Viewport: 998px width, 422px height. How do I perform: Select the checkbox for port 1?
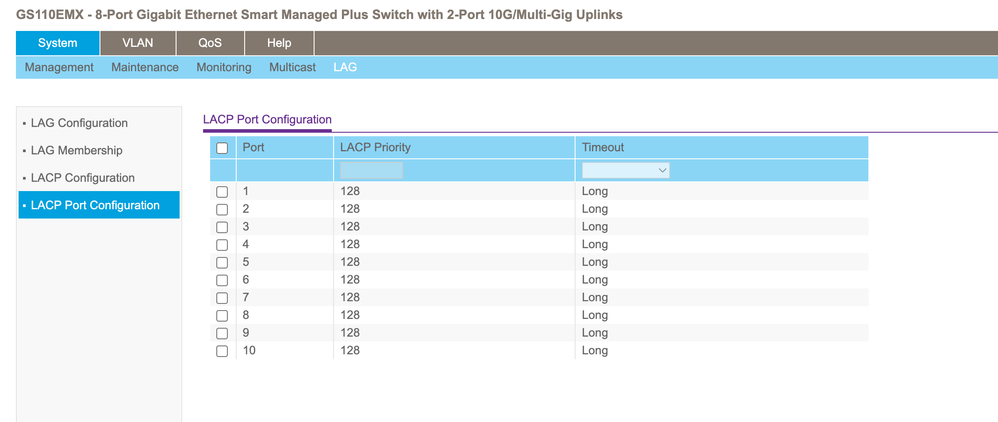pyautogui.click(x=222, y=191)
